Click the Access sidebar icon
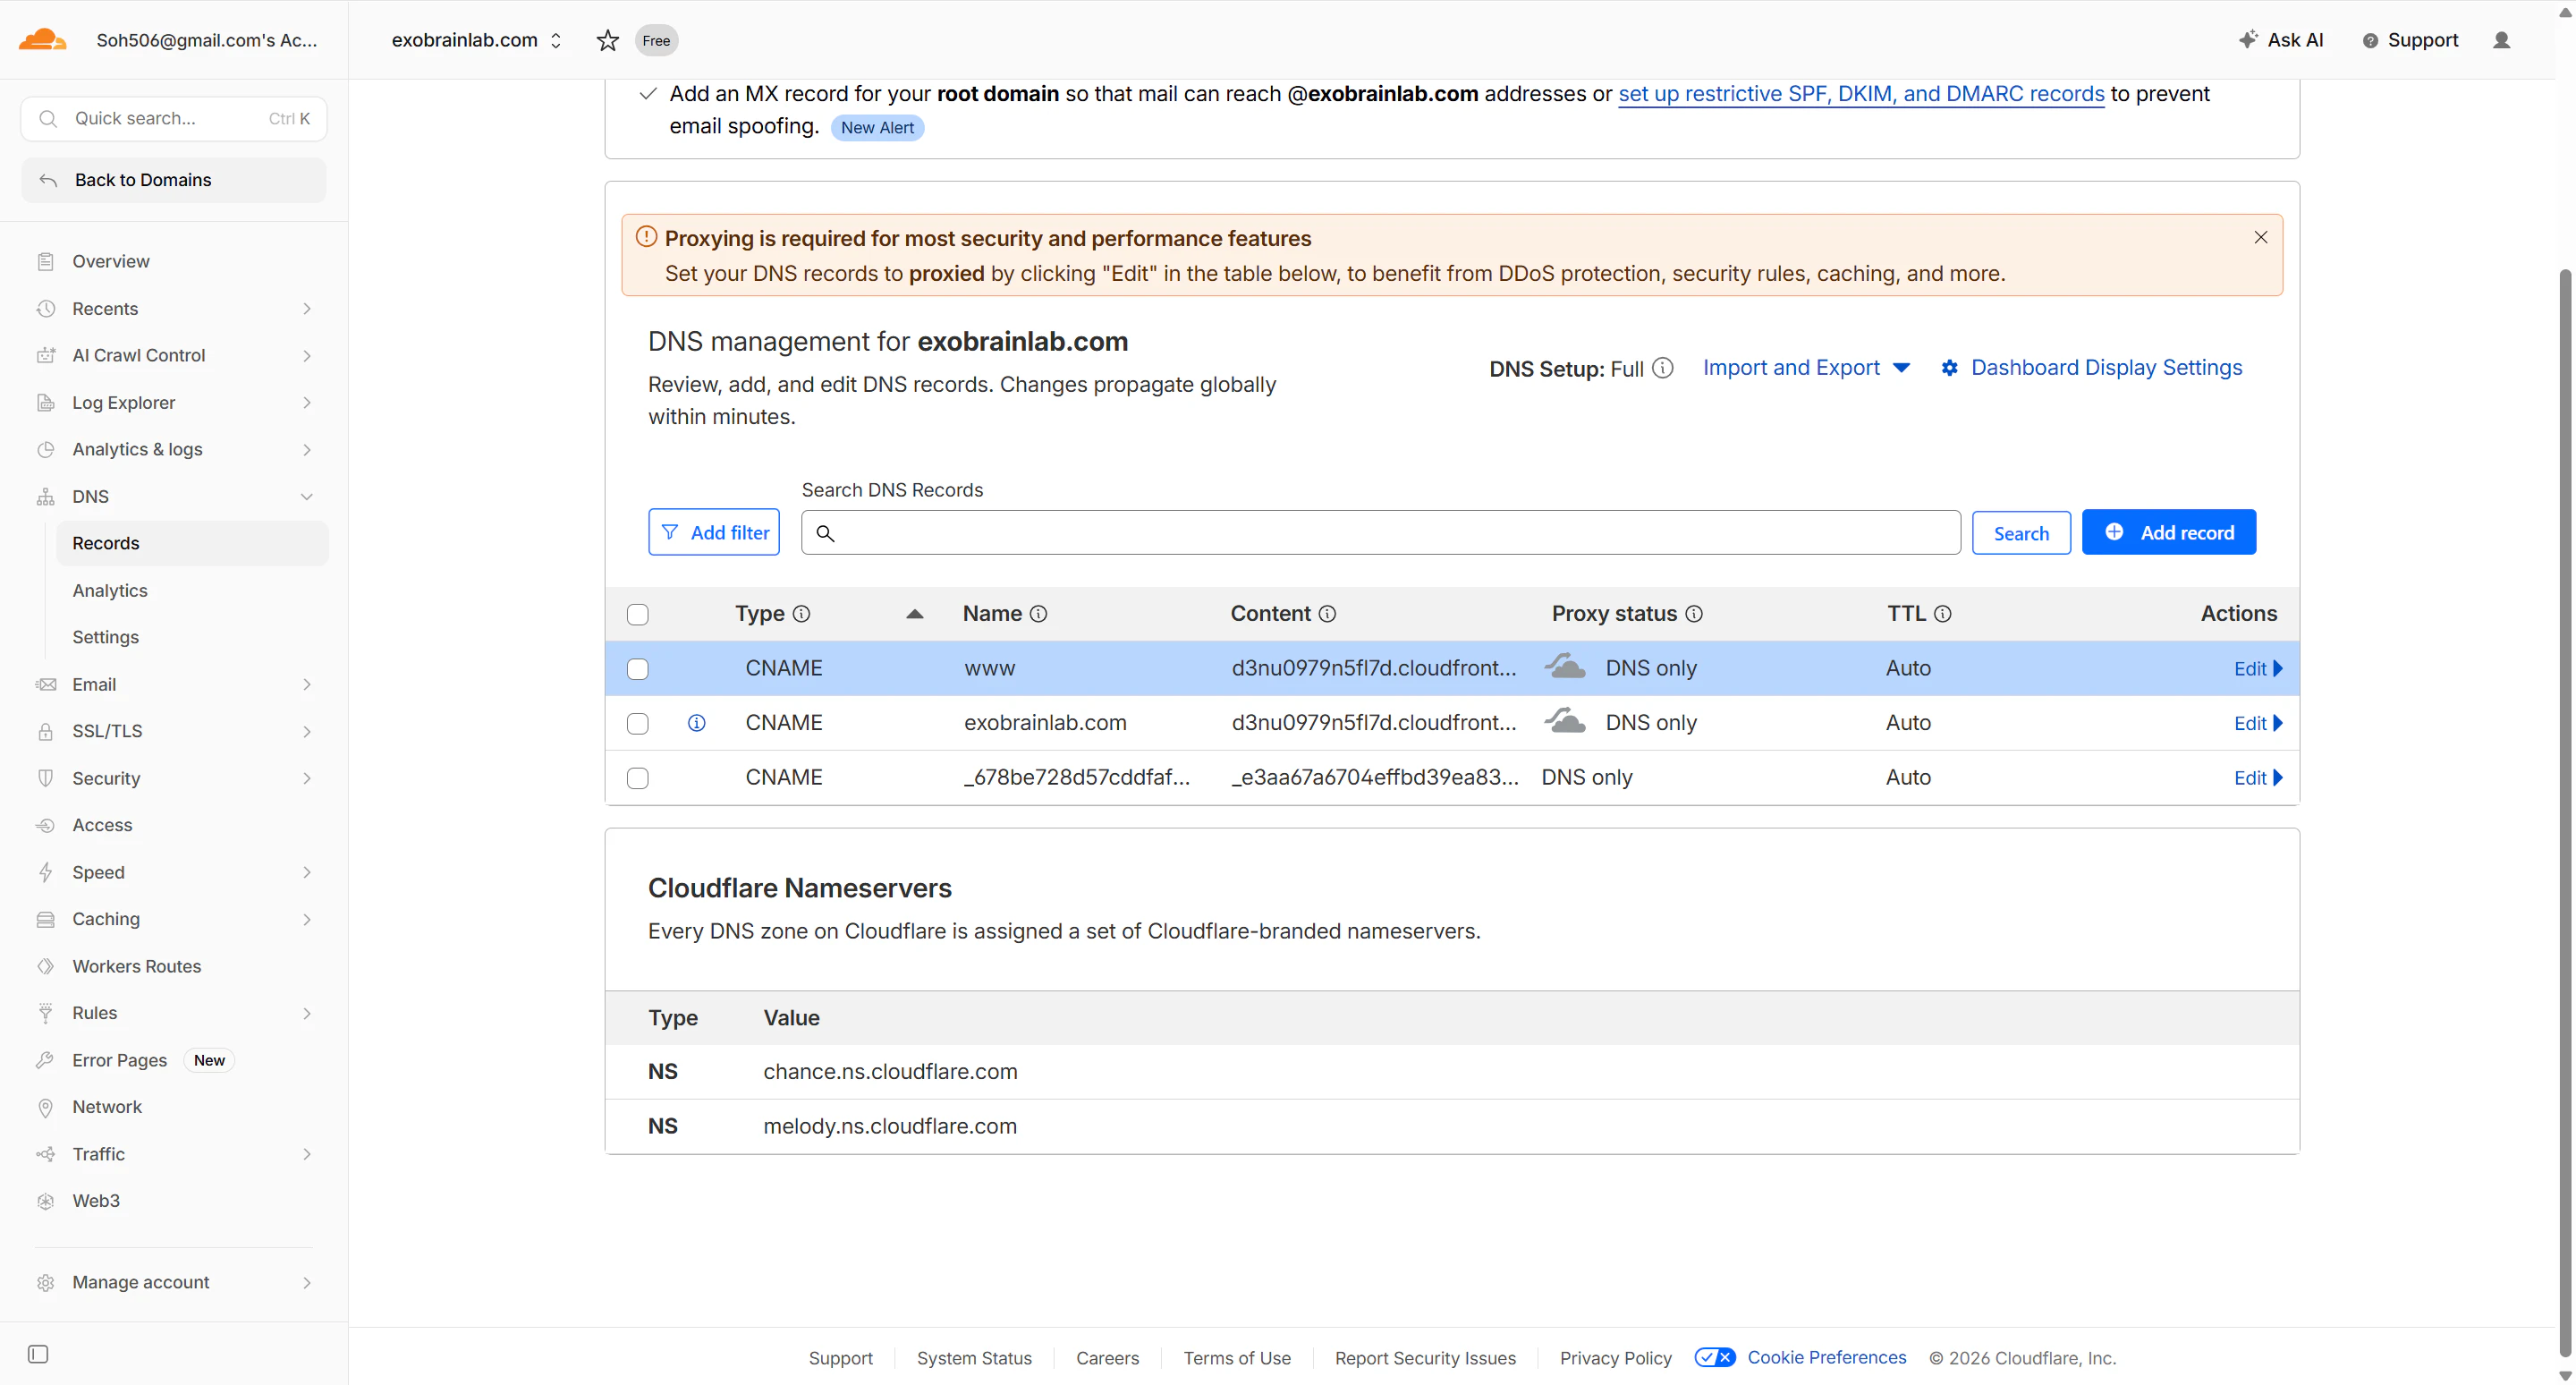 coord(45,826)
